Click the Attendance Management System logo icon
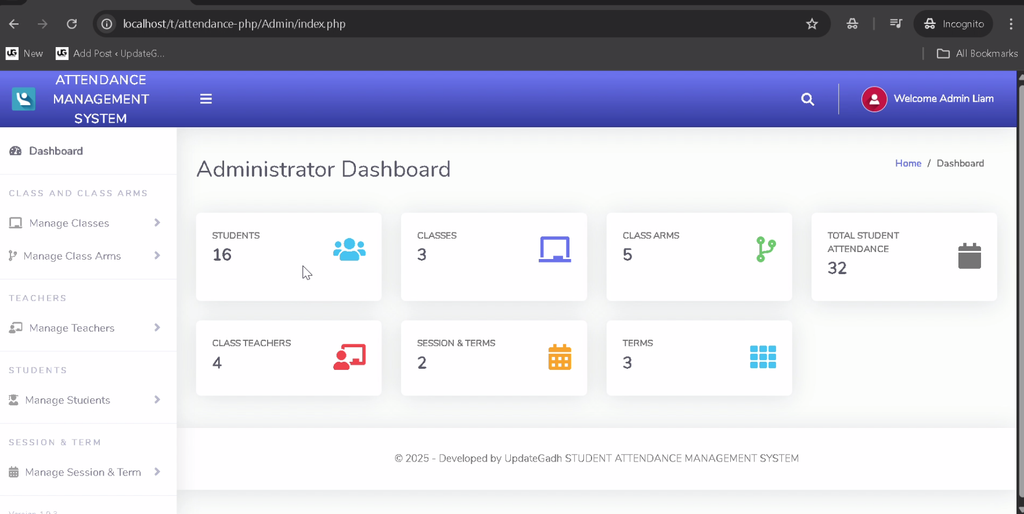Screen dimensions: 1024x514 tap(24, 99)
